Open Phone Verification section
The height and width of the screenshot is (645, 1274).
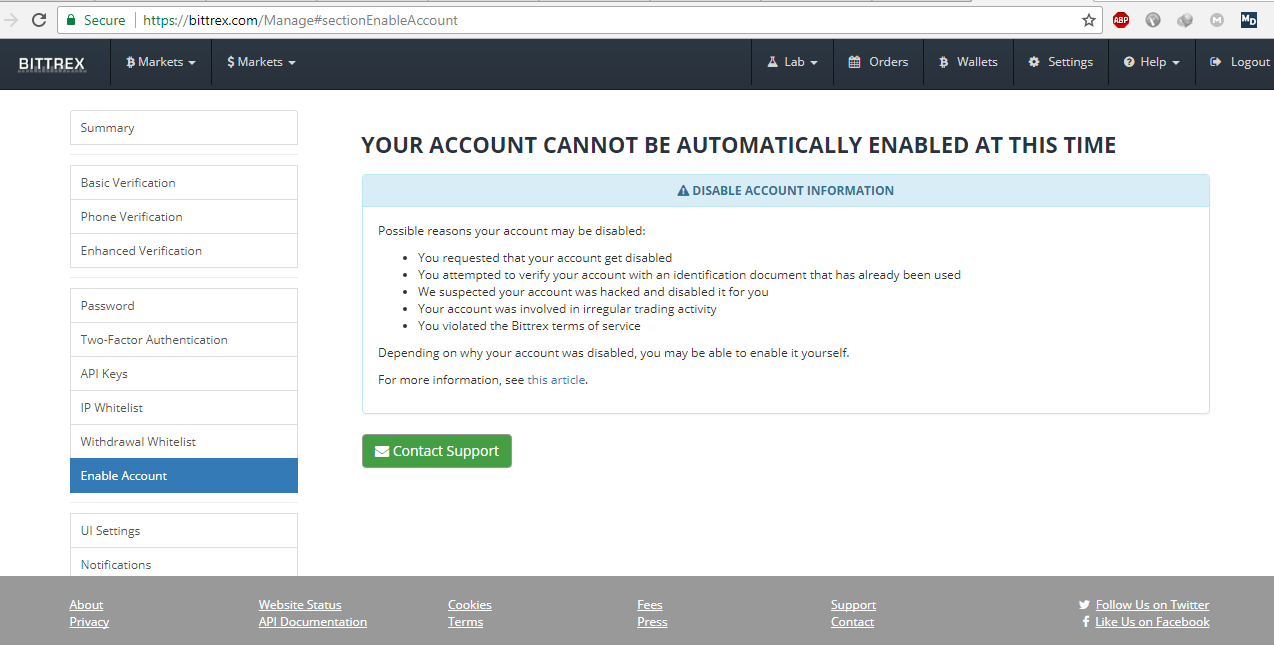(x=184, y=217)
